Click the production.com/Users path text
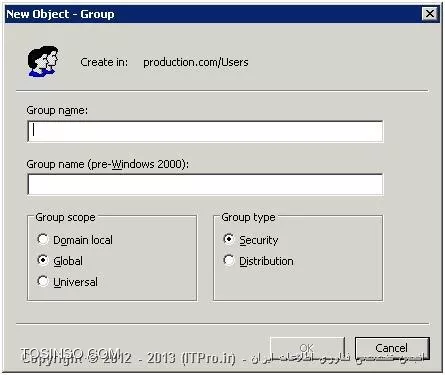This screenshot has height=375, width=445. [x=196, y=62]
